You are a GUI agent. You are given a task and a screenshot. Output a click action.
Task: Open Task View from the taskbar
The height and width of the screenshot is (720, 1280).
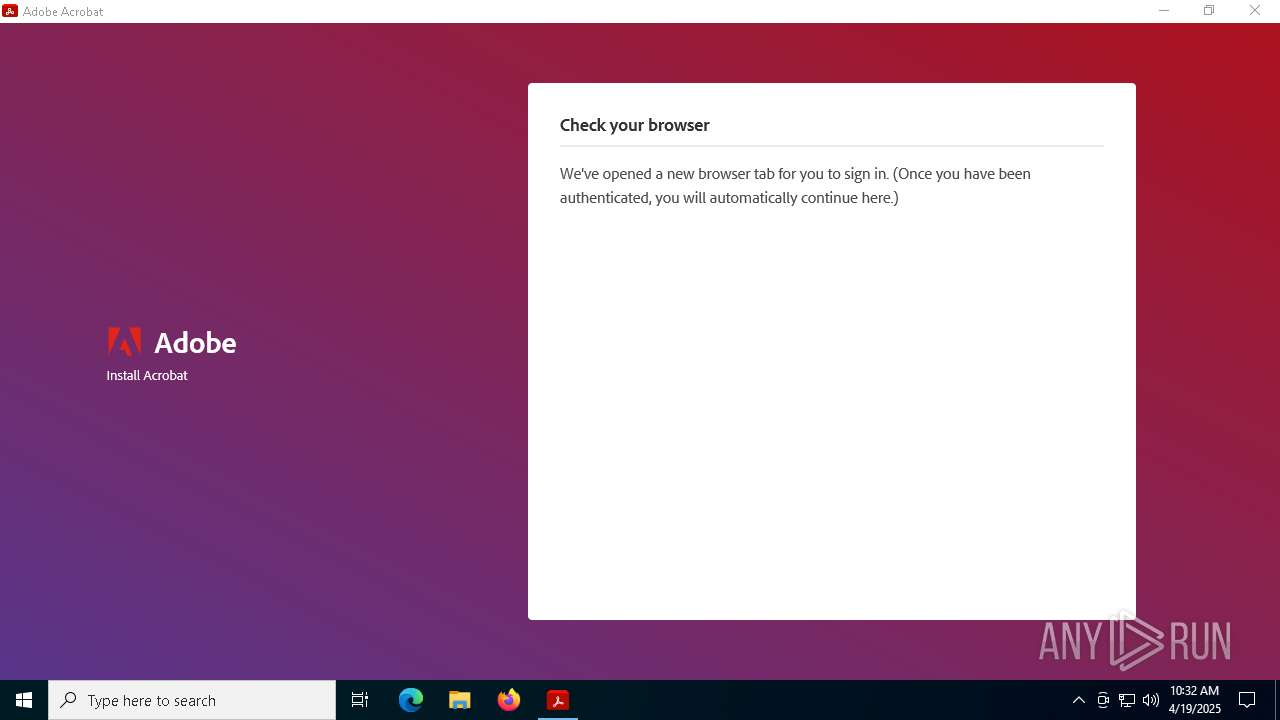(360, 700)
